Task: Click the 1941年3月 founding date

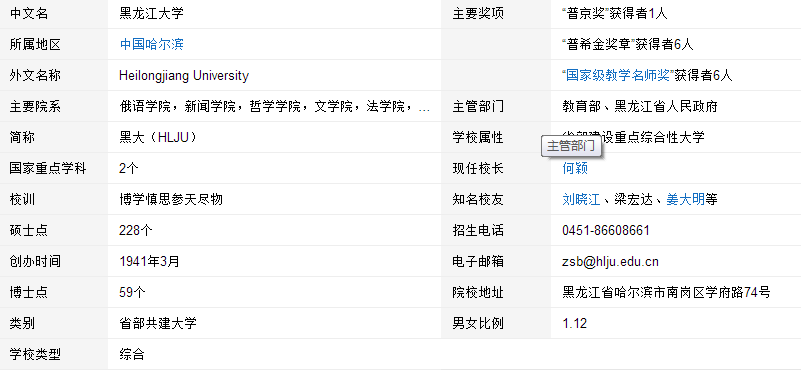Action: click(x=150, y=262)
